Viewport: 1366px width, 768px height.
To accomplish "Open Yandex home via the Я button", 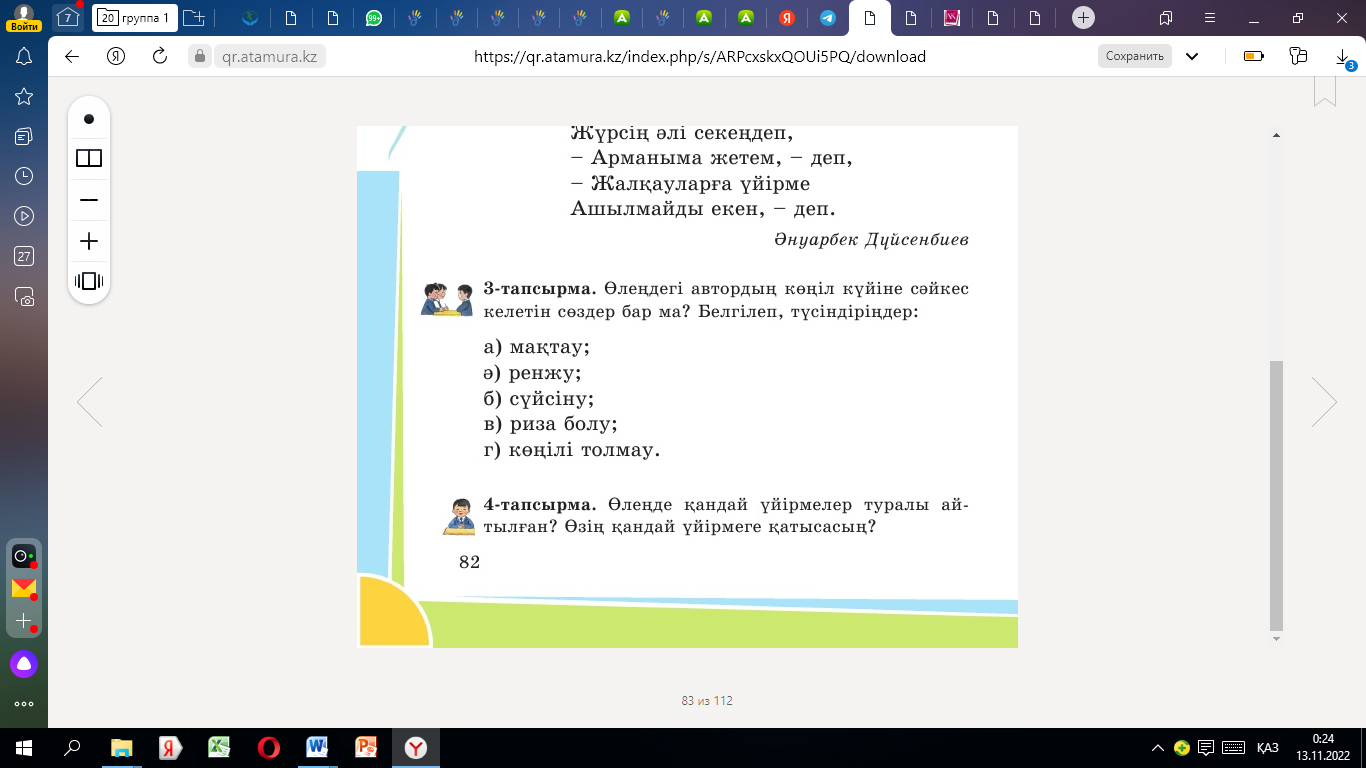I will [116, 56].
